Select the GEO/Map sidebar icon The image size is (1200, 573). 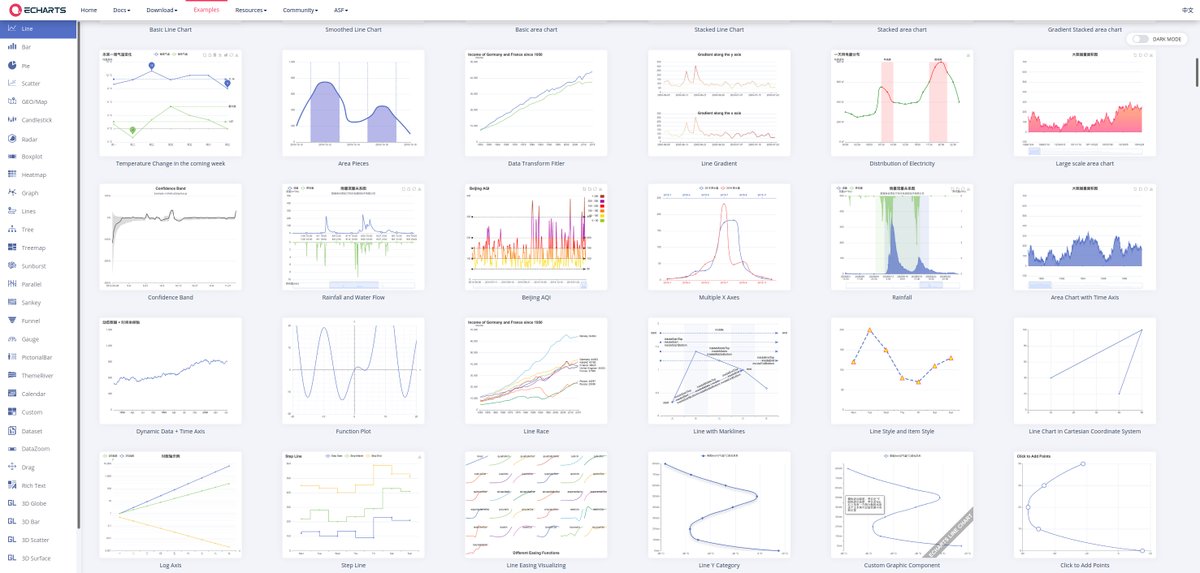[x=10, y=101]
